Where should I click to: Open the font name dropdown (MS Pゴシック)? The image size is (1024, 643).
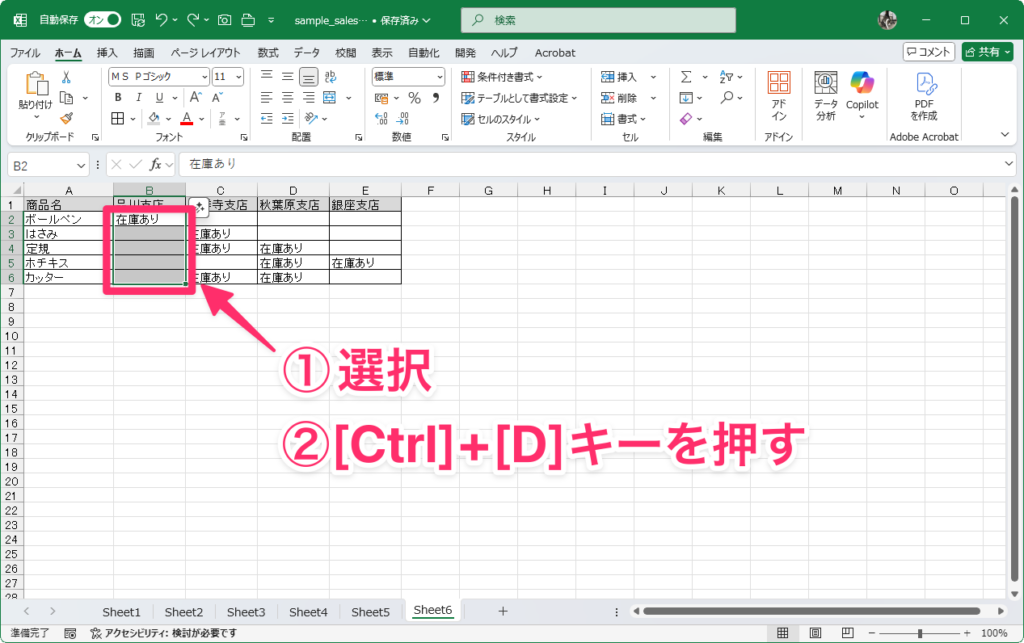click(158, 77)
